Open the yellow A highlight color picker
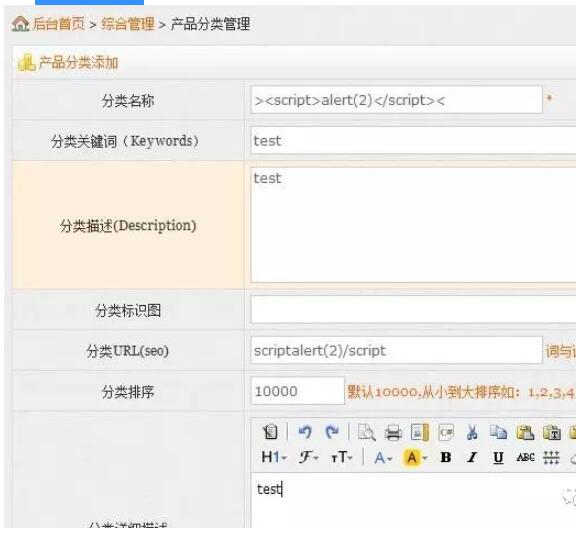Viewport: 576px width, 534px height. tap(415, 458)
